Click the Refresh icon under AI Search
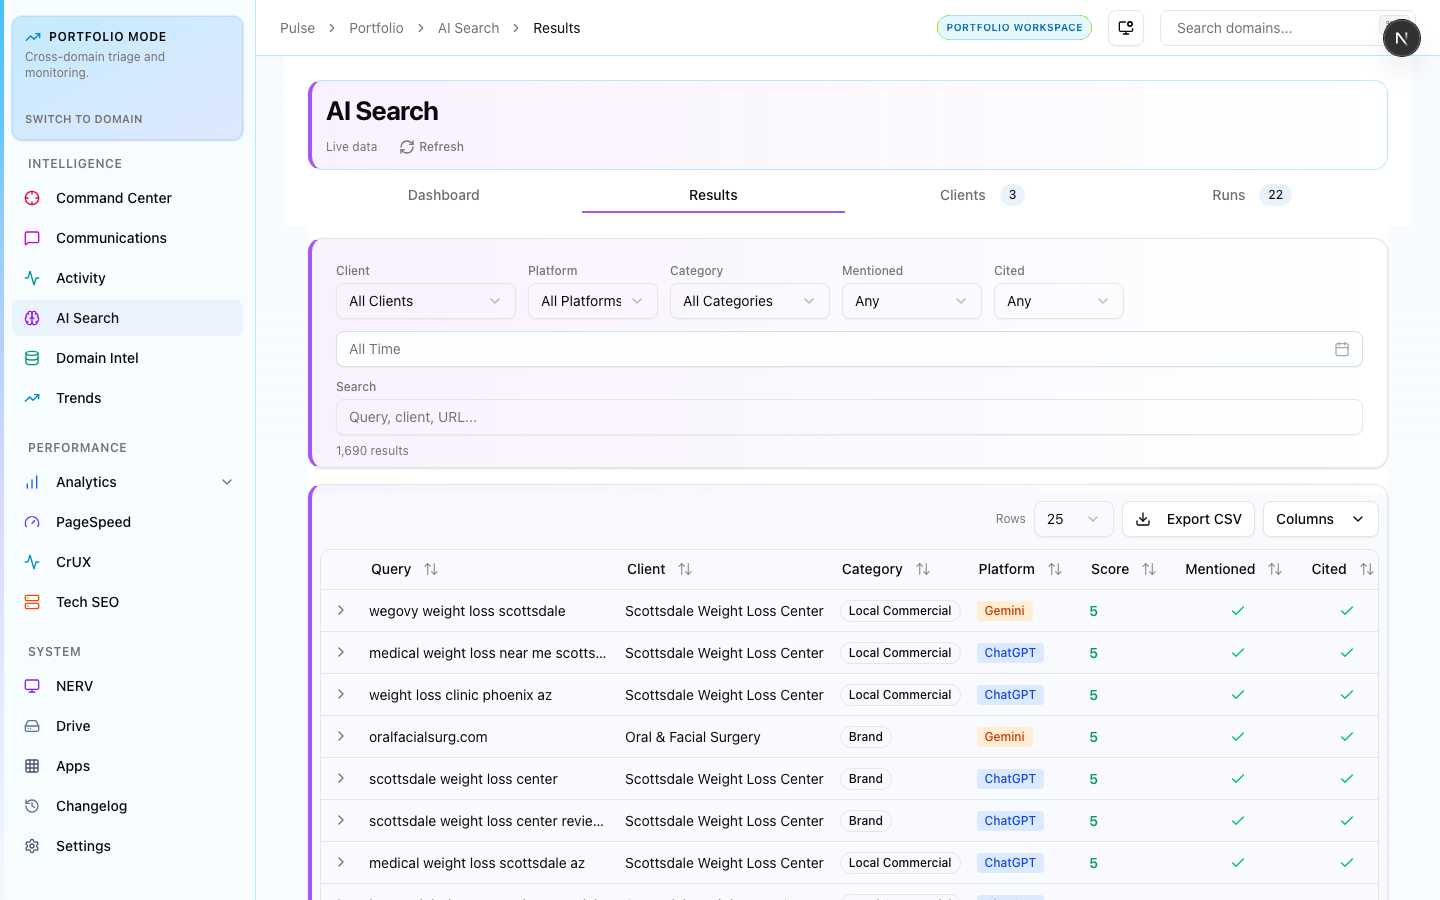Viewport: 1440px width, 900px height. point(407,147)
